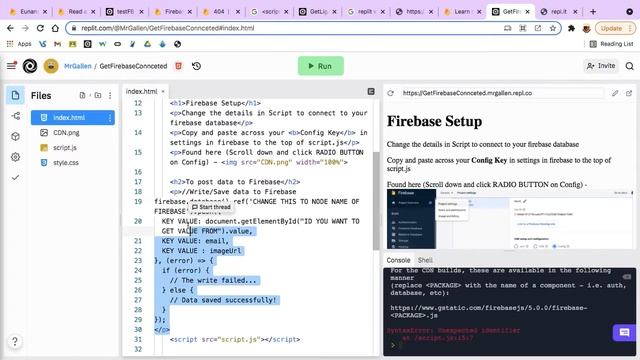The image size is (640, 360).
Task: Open the Help question mark icon
Action: (15, 341)
